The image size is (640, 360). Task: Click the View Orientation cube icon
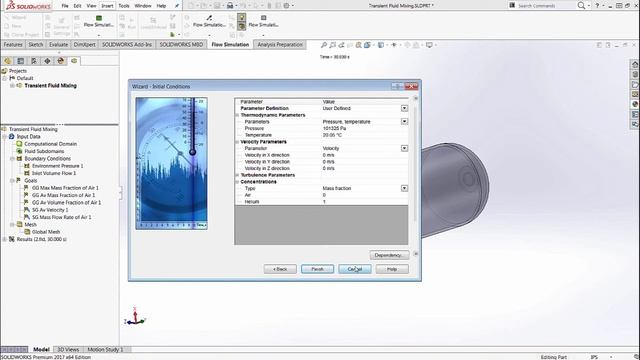click(367, 45)
